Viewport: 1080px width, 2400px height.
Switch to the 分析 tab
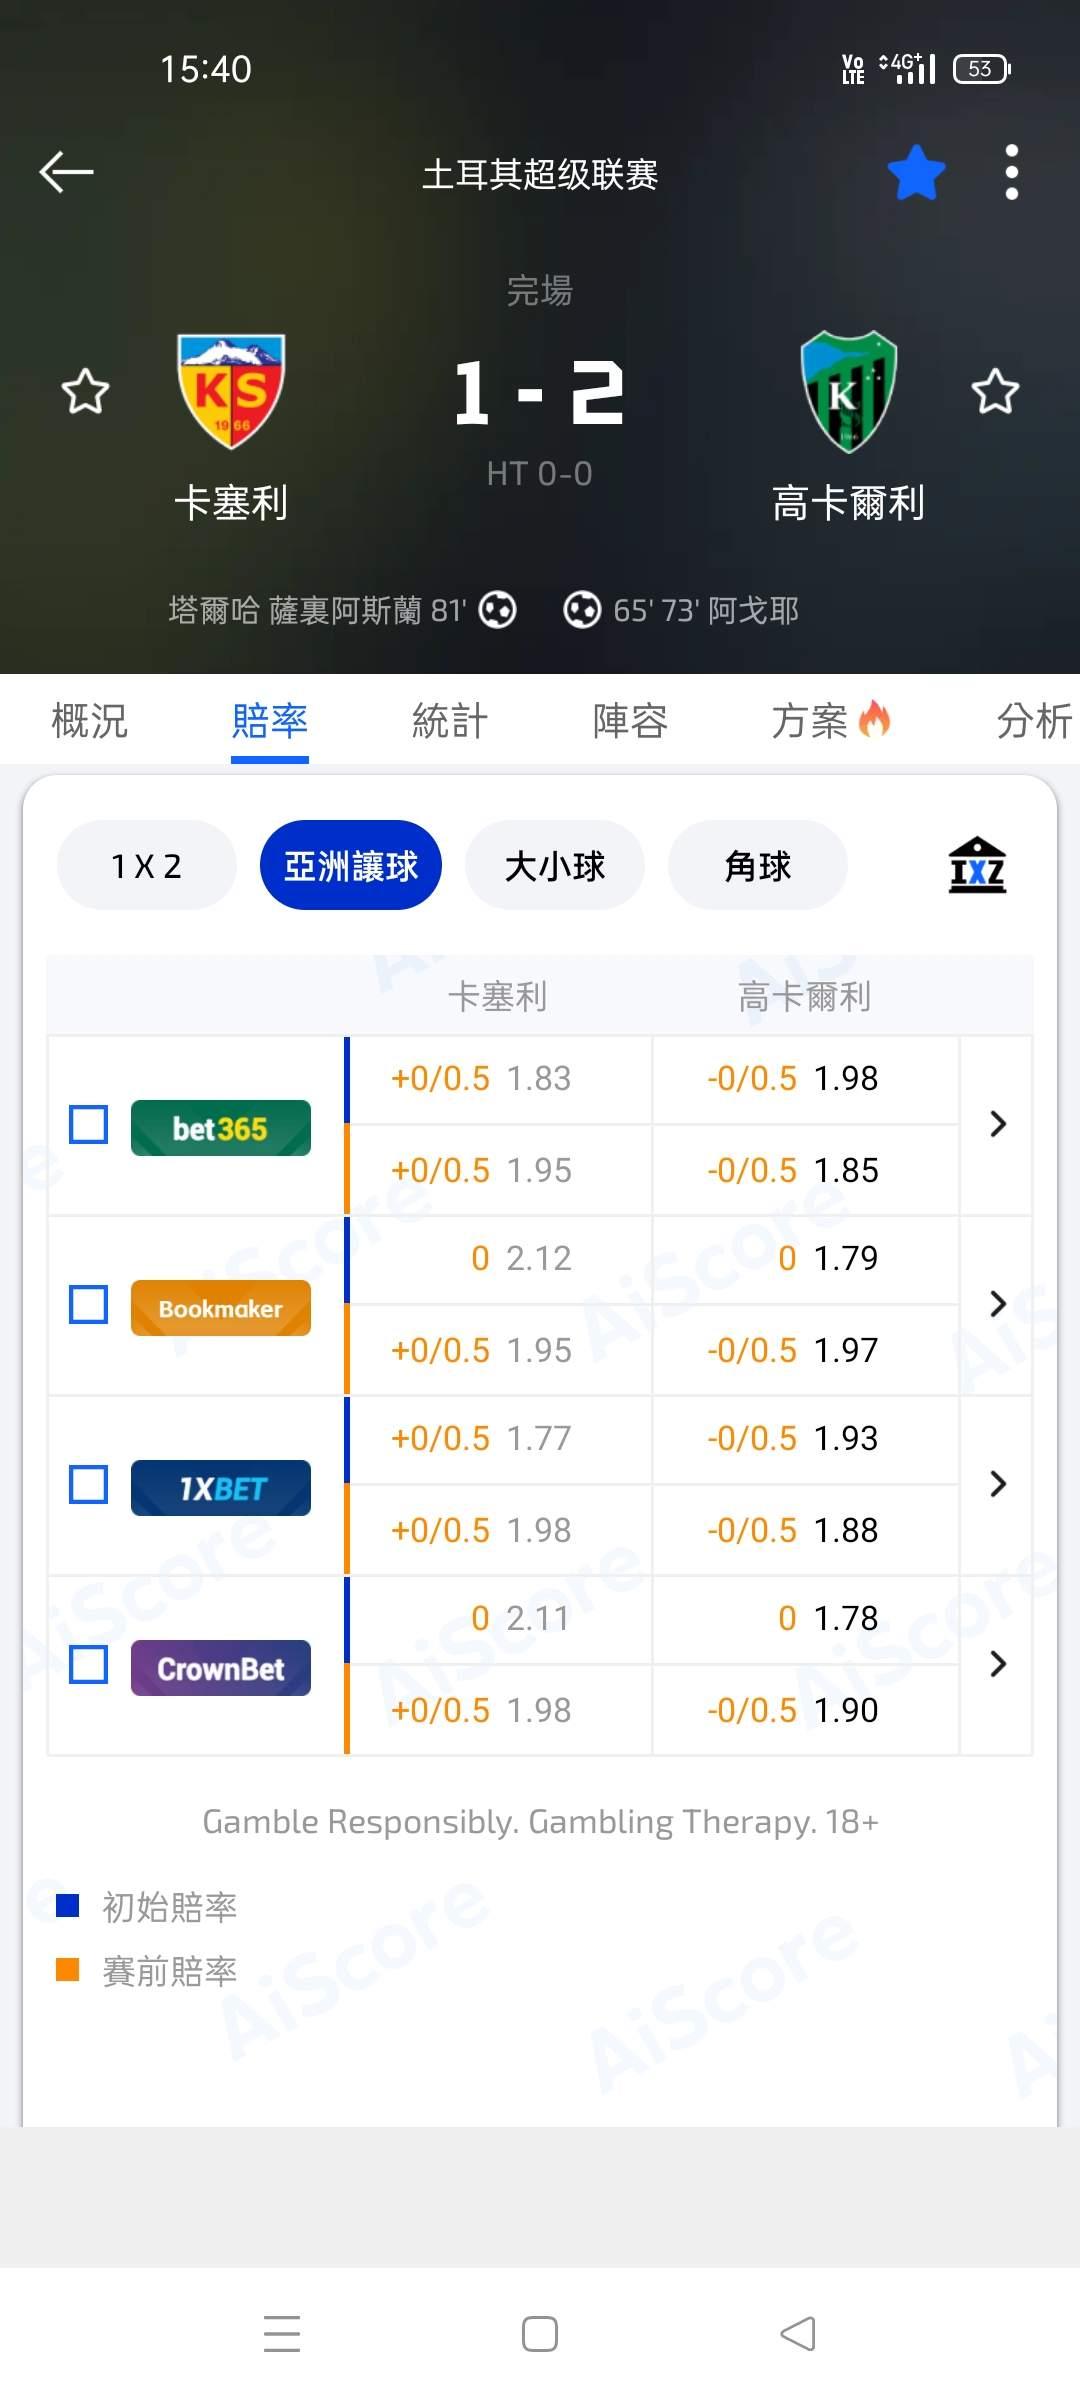(x=1035, y=720)
